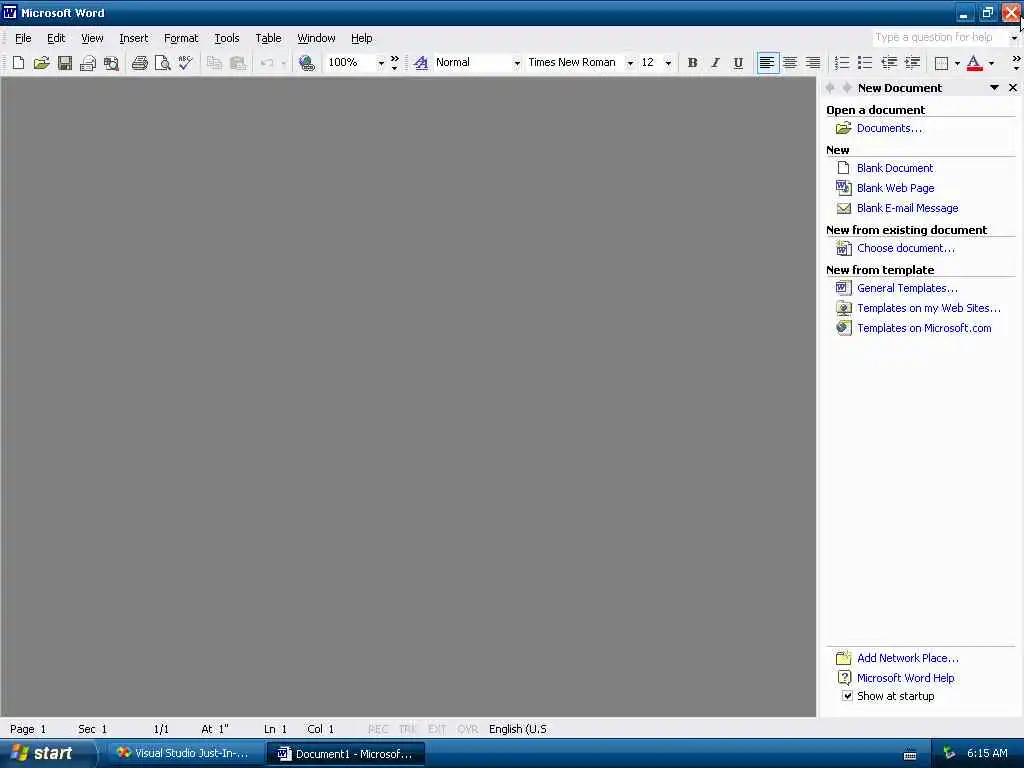Toggle Center alignment
This screenshot has width=1024, height=768.
coord(790,63)
